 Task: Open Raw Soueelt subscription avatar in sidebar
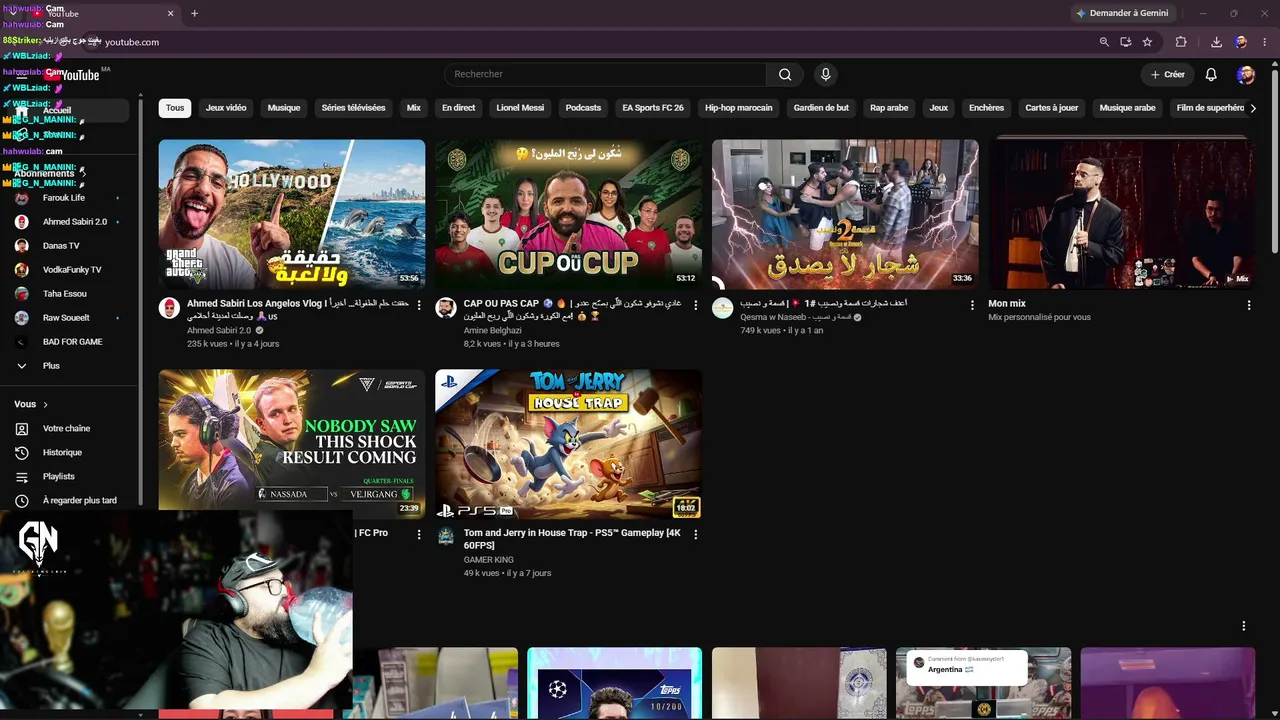point(22,318)
